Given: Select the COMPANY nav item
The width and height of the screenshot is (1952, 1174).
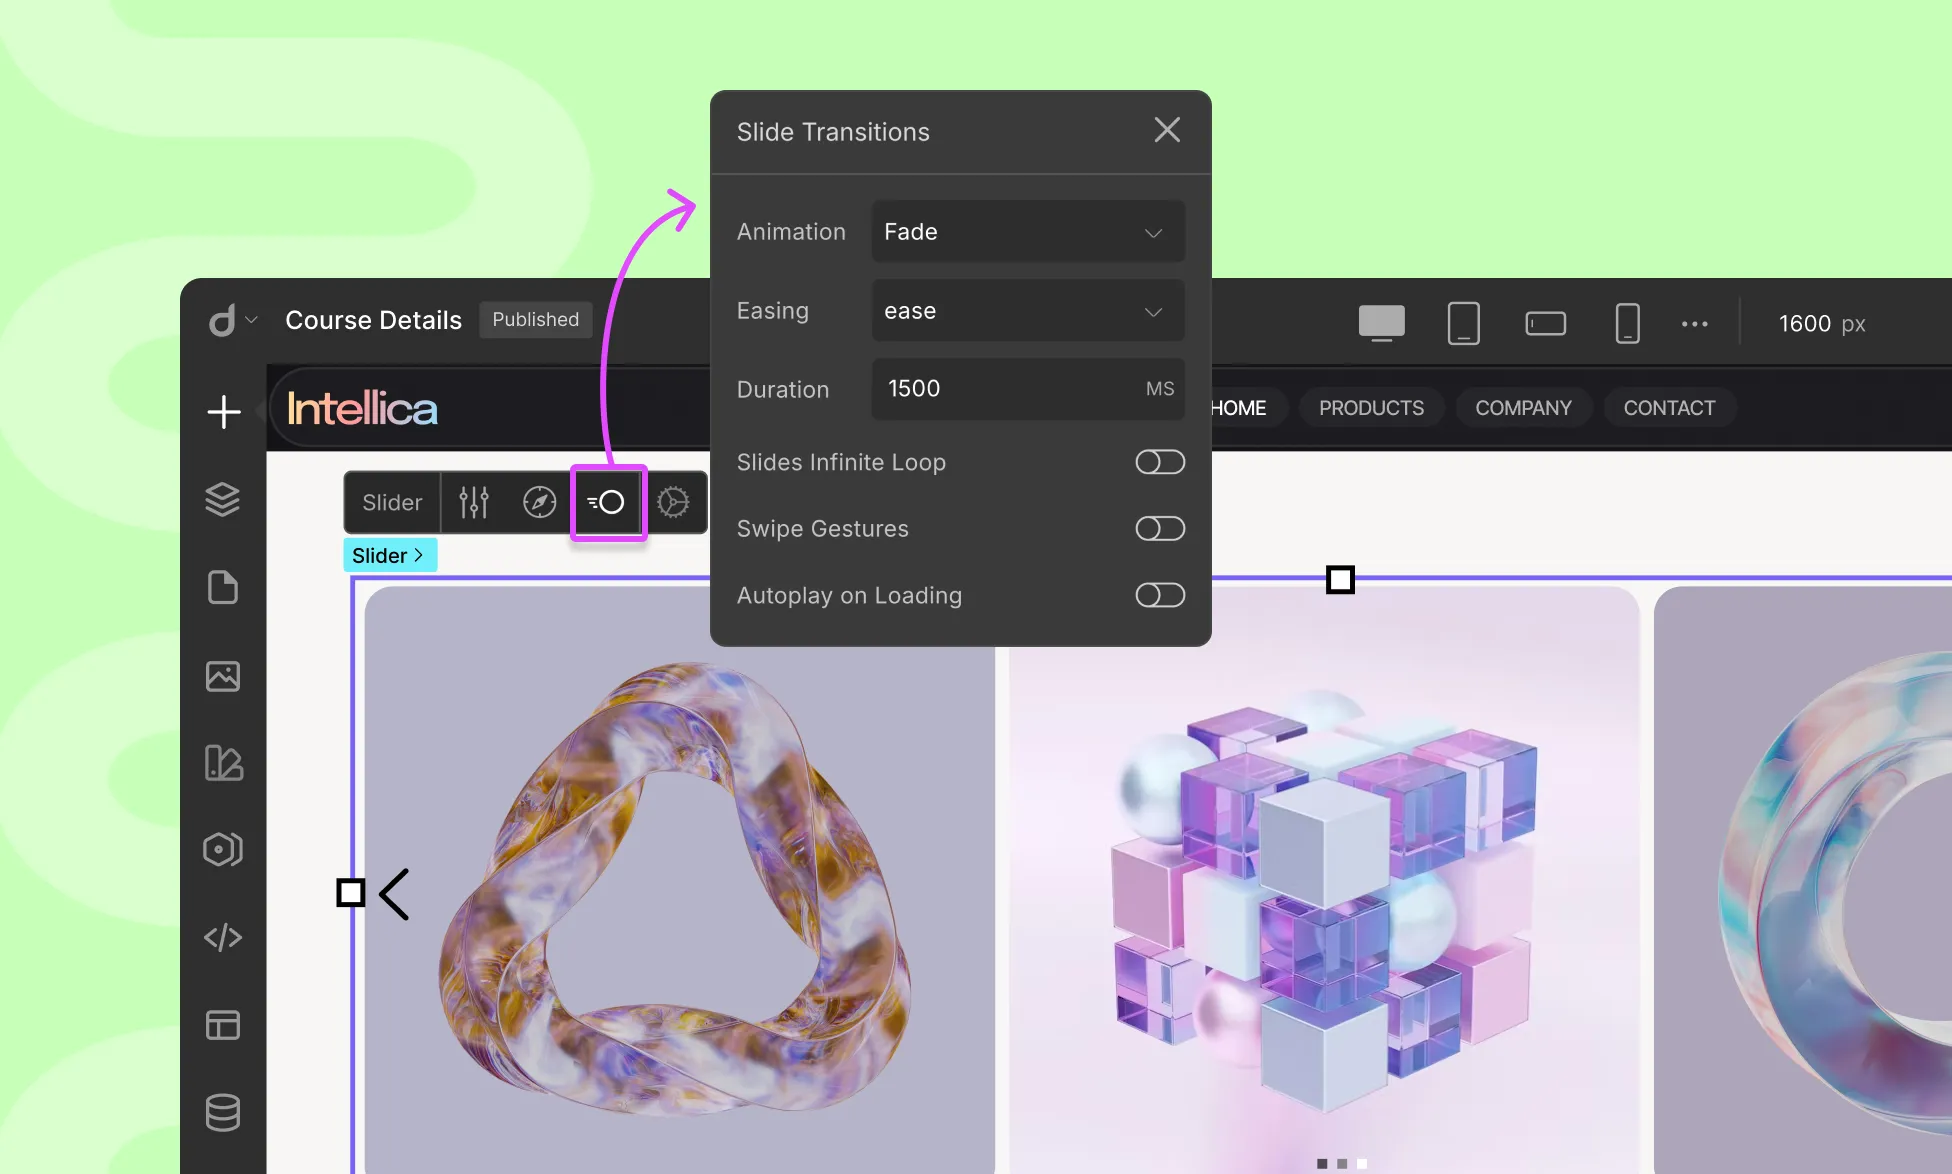Looking at the screenshot, I should click(x=1523, y=408).
